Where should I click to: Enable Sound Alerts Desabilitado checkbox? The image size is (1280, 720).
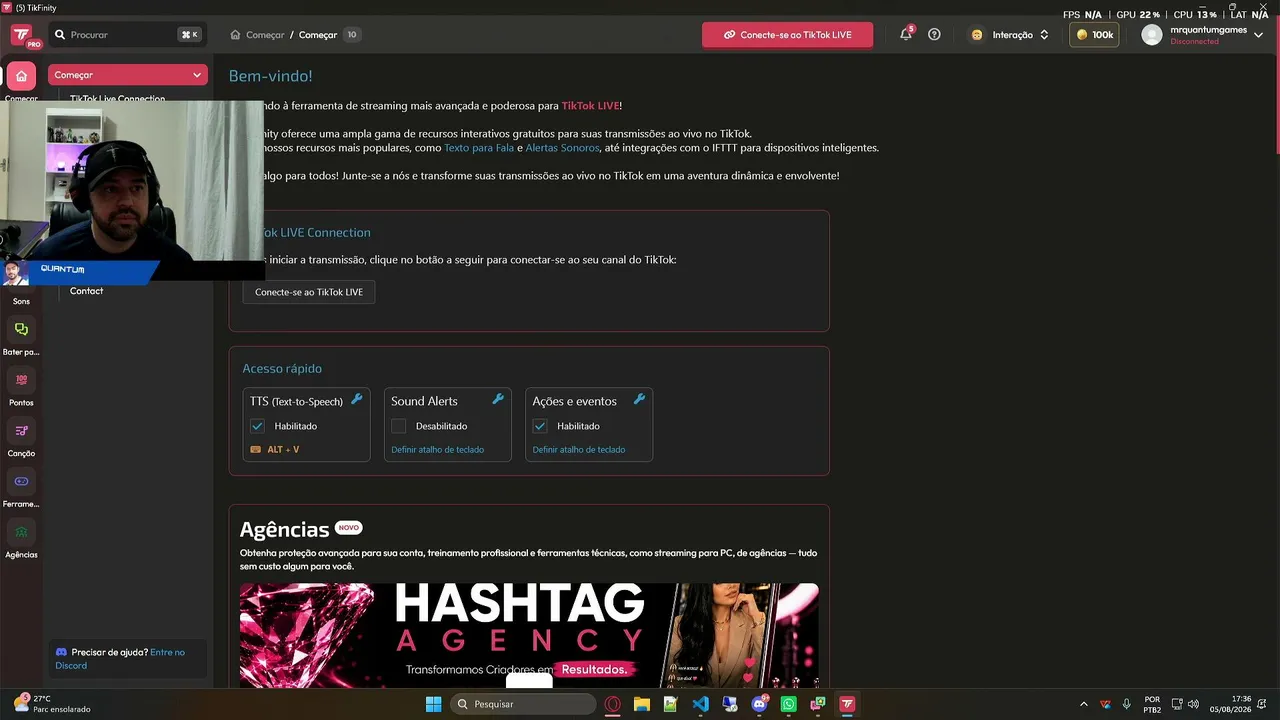pos(398,426)
